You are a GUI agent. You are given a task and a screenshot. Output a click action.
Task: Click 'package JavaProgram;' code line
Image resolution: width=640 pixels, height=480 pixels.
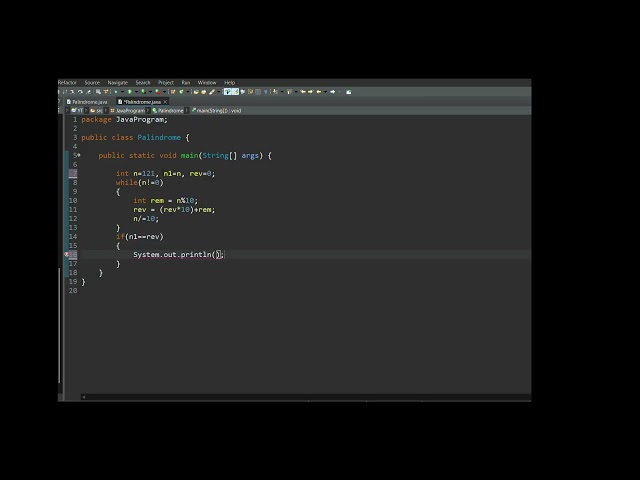124,120
